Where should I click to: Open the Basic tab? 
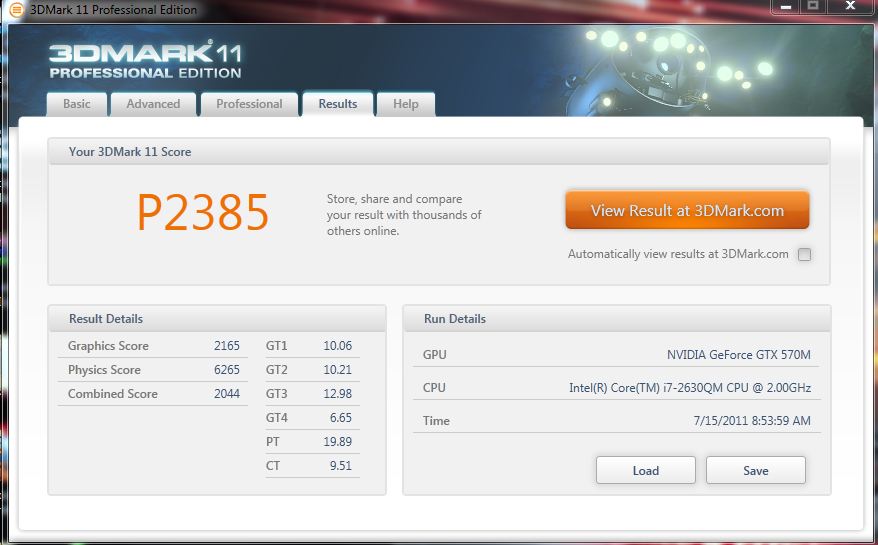pos(77,104)
